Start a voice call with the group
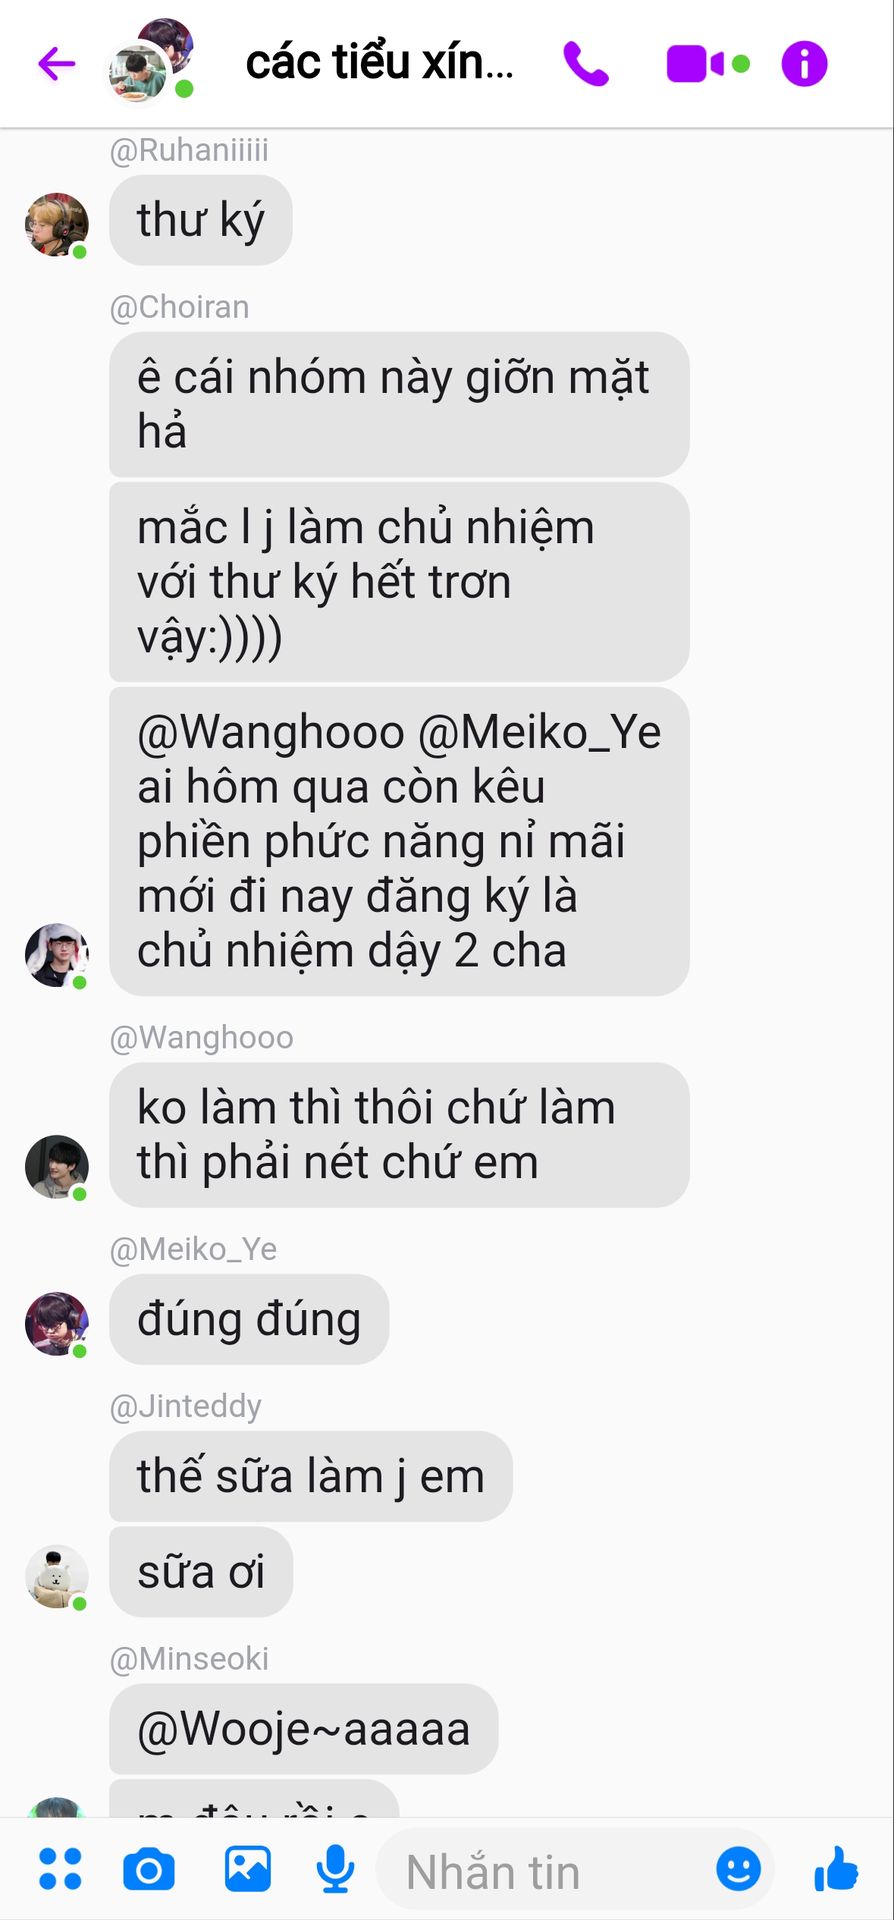Image resolution: width=894 pixels, height=1920 pixels. tap(586, 64)
